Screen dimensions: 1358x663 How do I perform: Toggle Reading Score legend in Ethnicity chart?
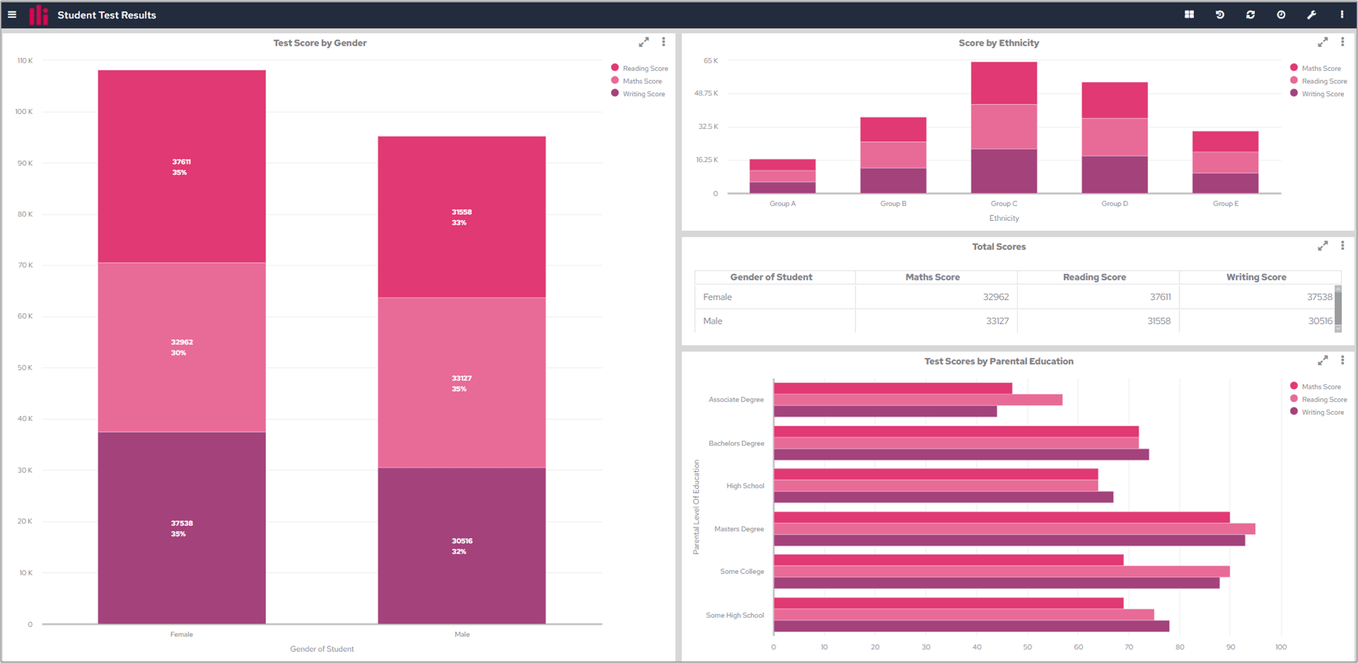(1319, 81)
